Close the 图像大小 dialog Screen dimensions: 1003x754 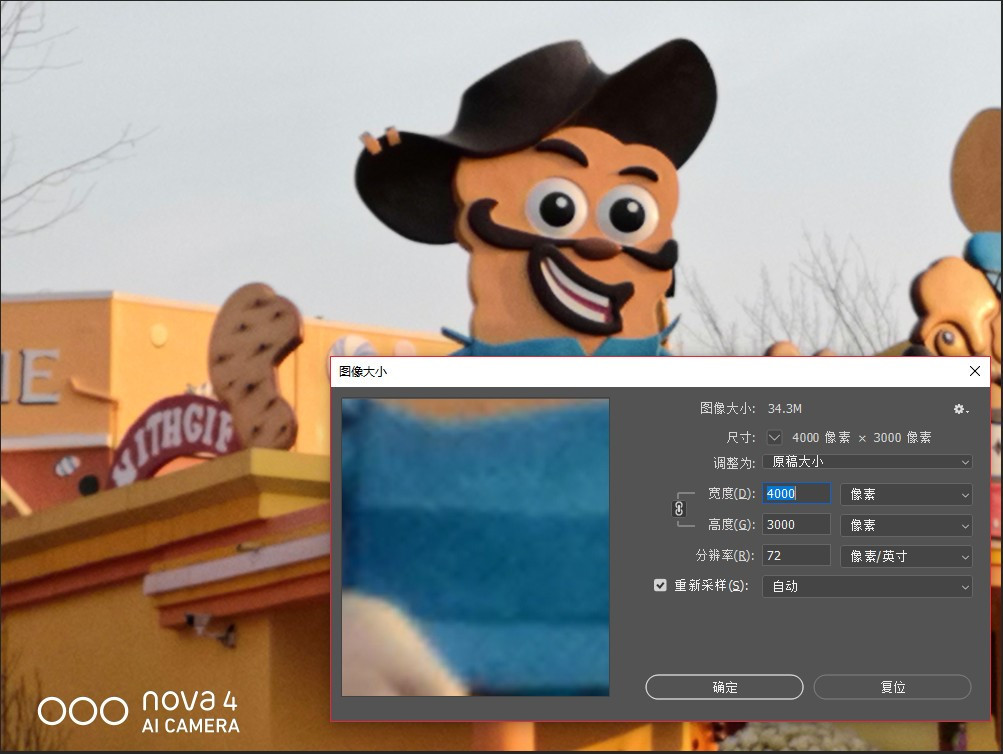(x=975, y=371)
